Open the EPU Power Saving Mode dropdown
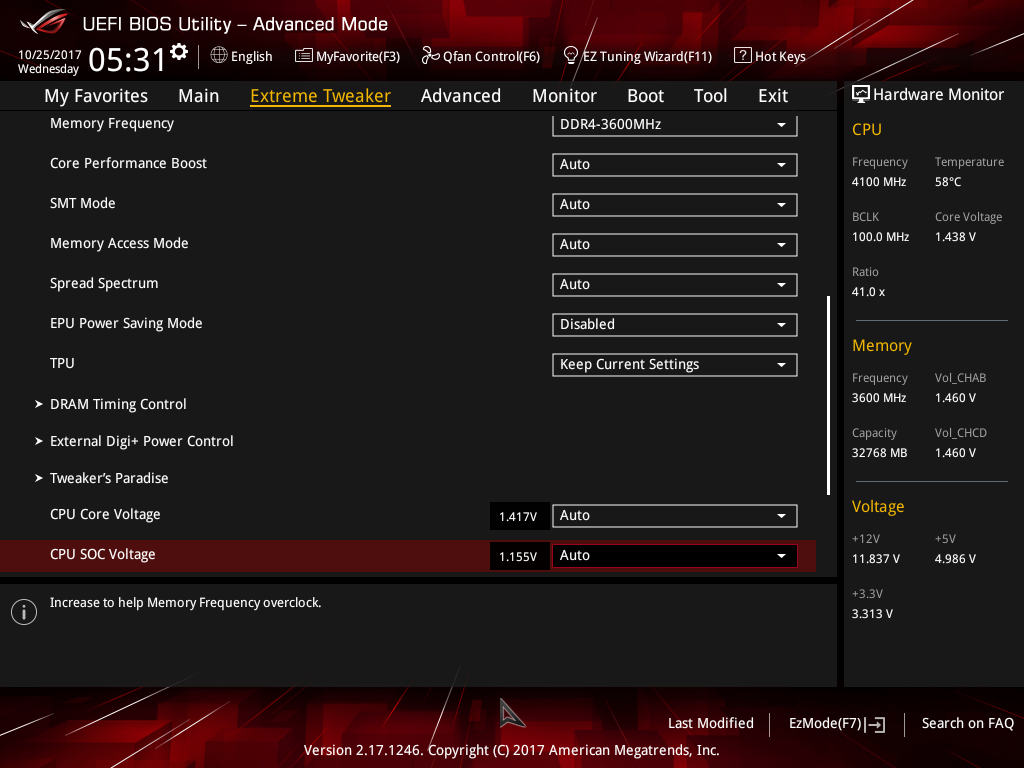Image resolution: width=1024 pixels, height=768 pixels. pos(675,325)
